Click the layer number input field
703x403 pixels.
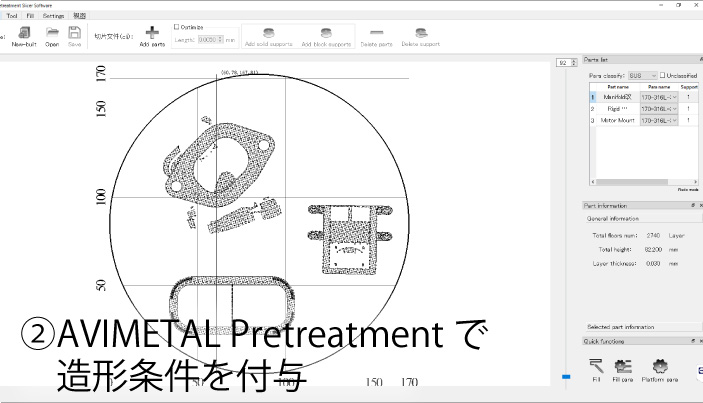(564, 63)
